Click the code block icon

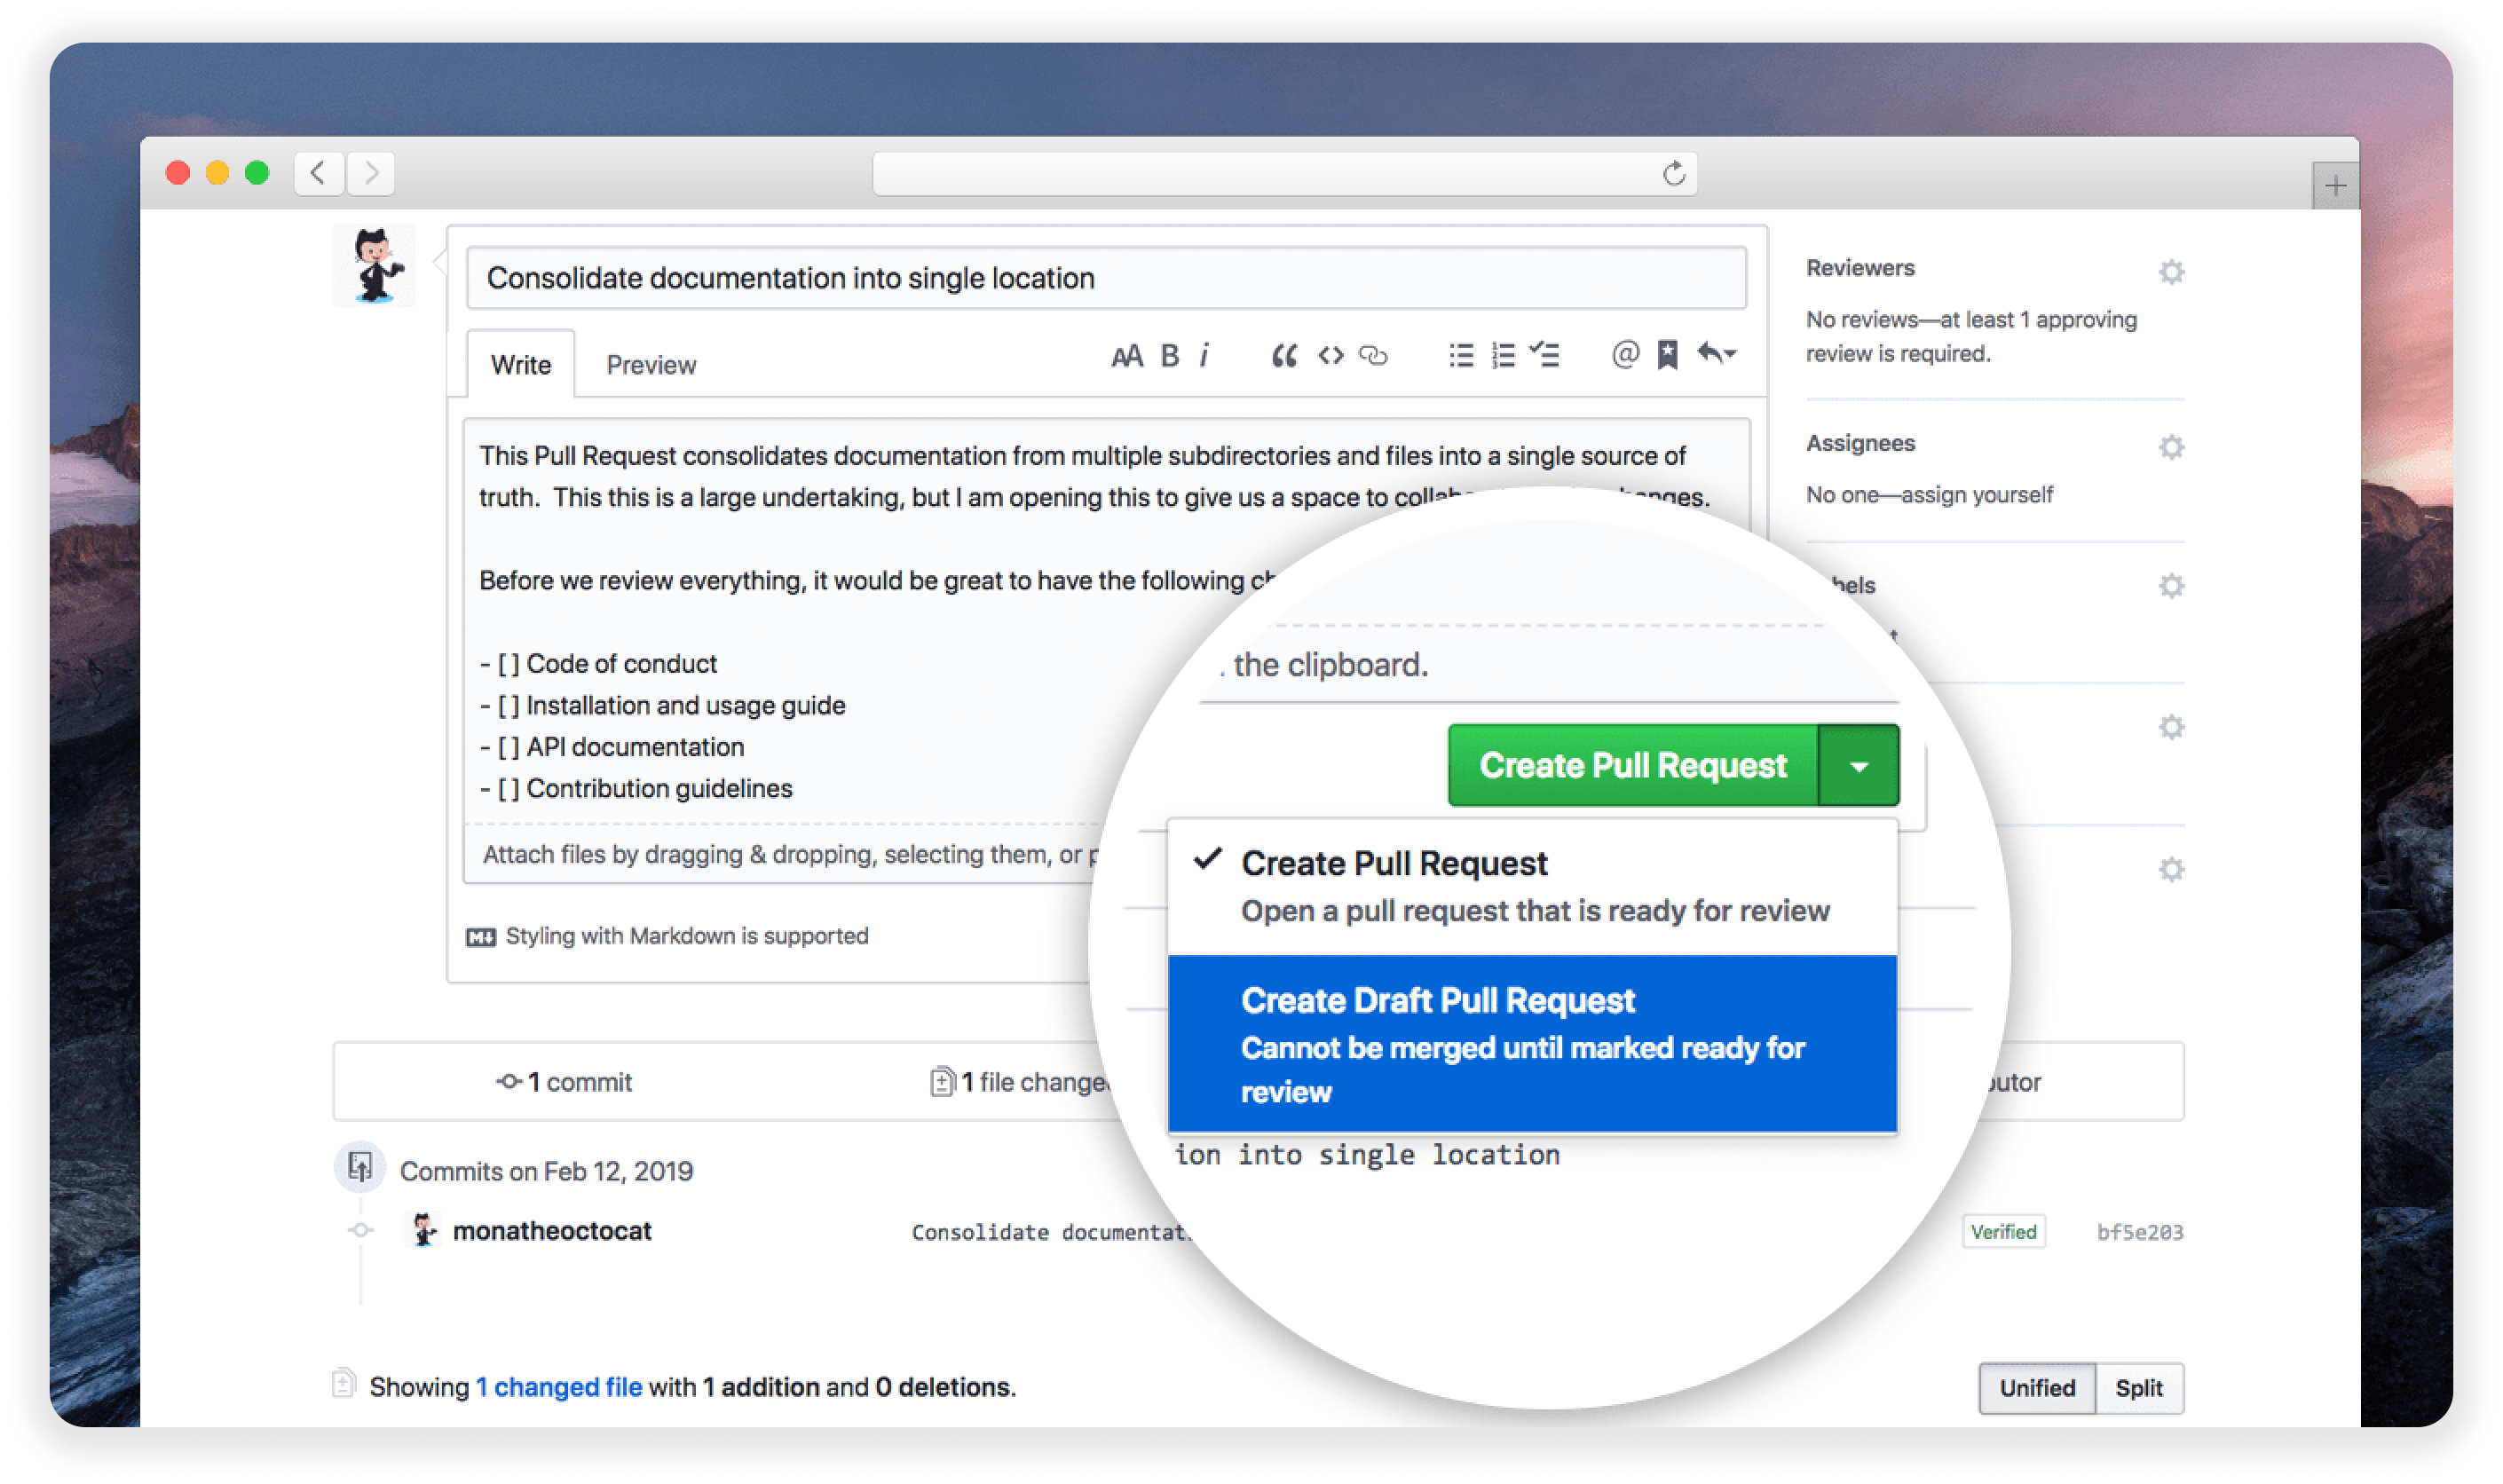point(1330,362)
